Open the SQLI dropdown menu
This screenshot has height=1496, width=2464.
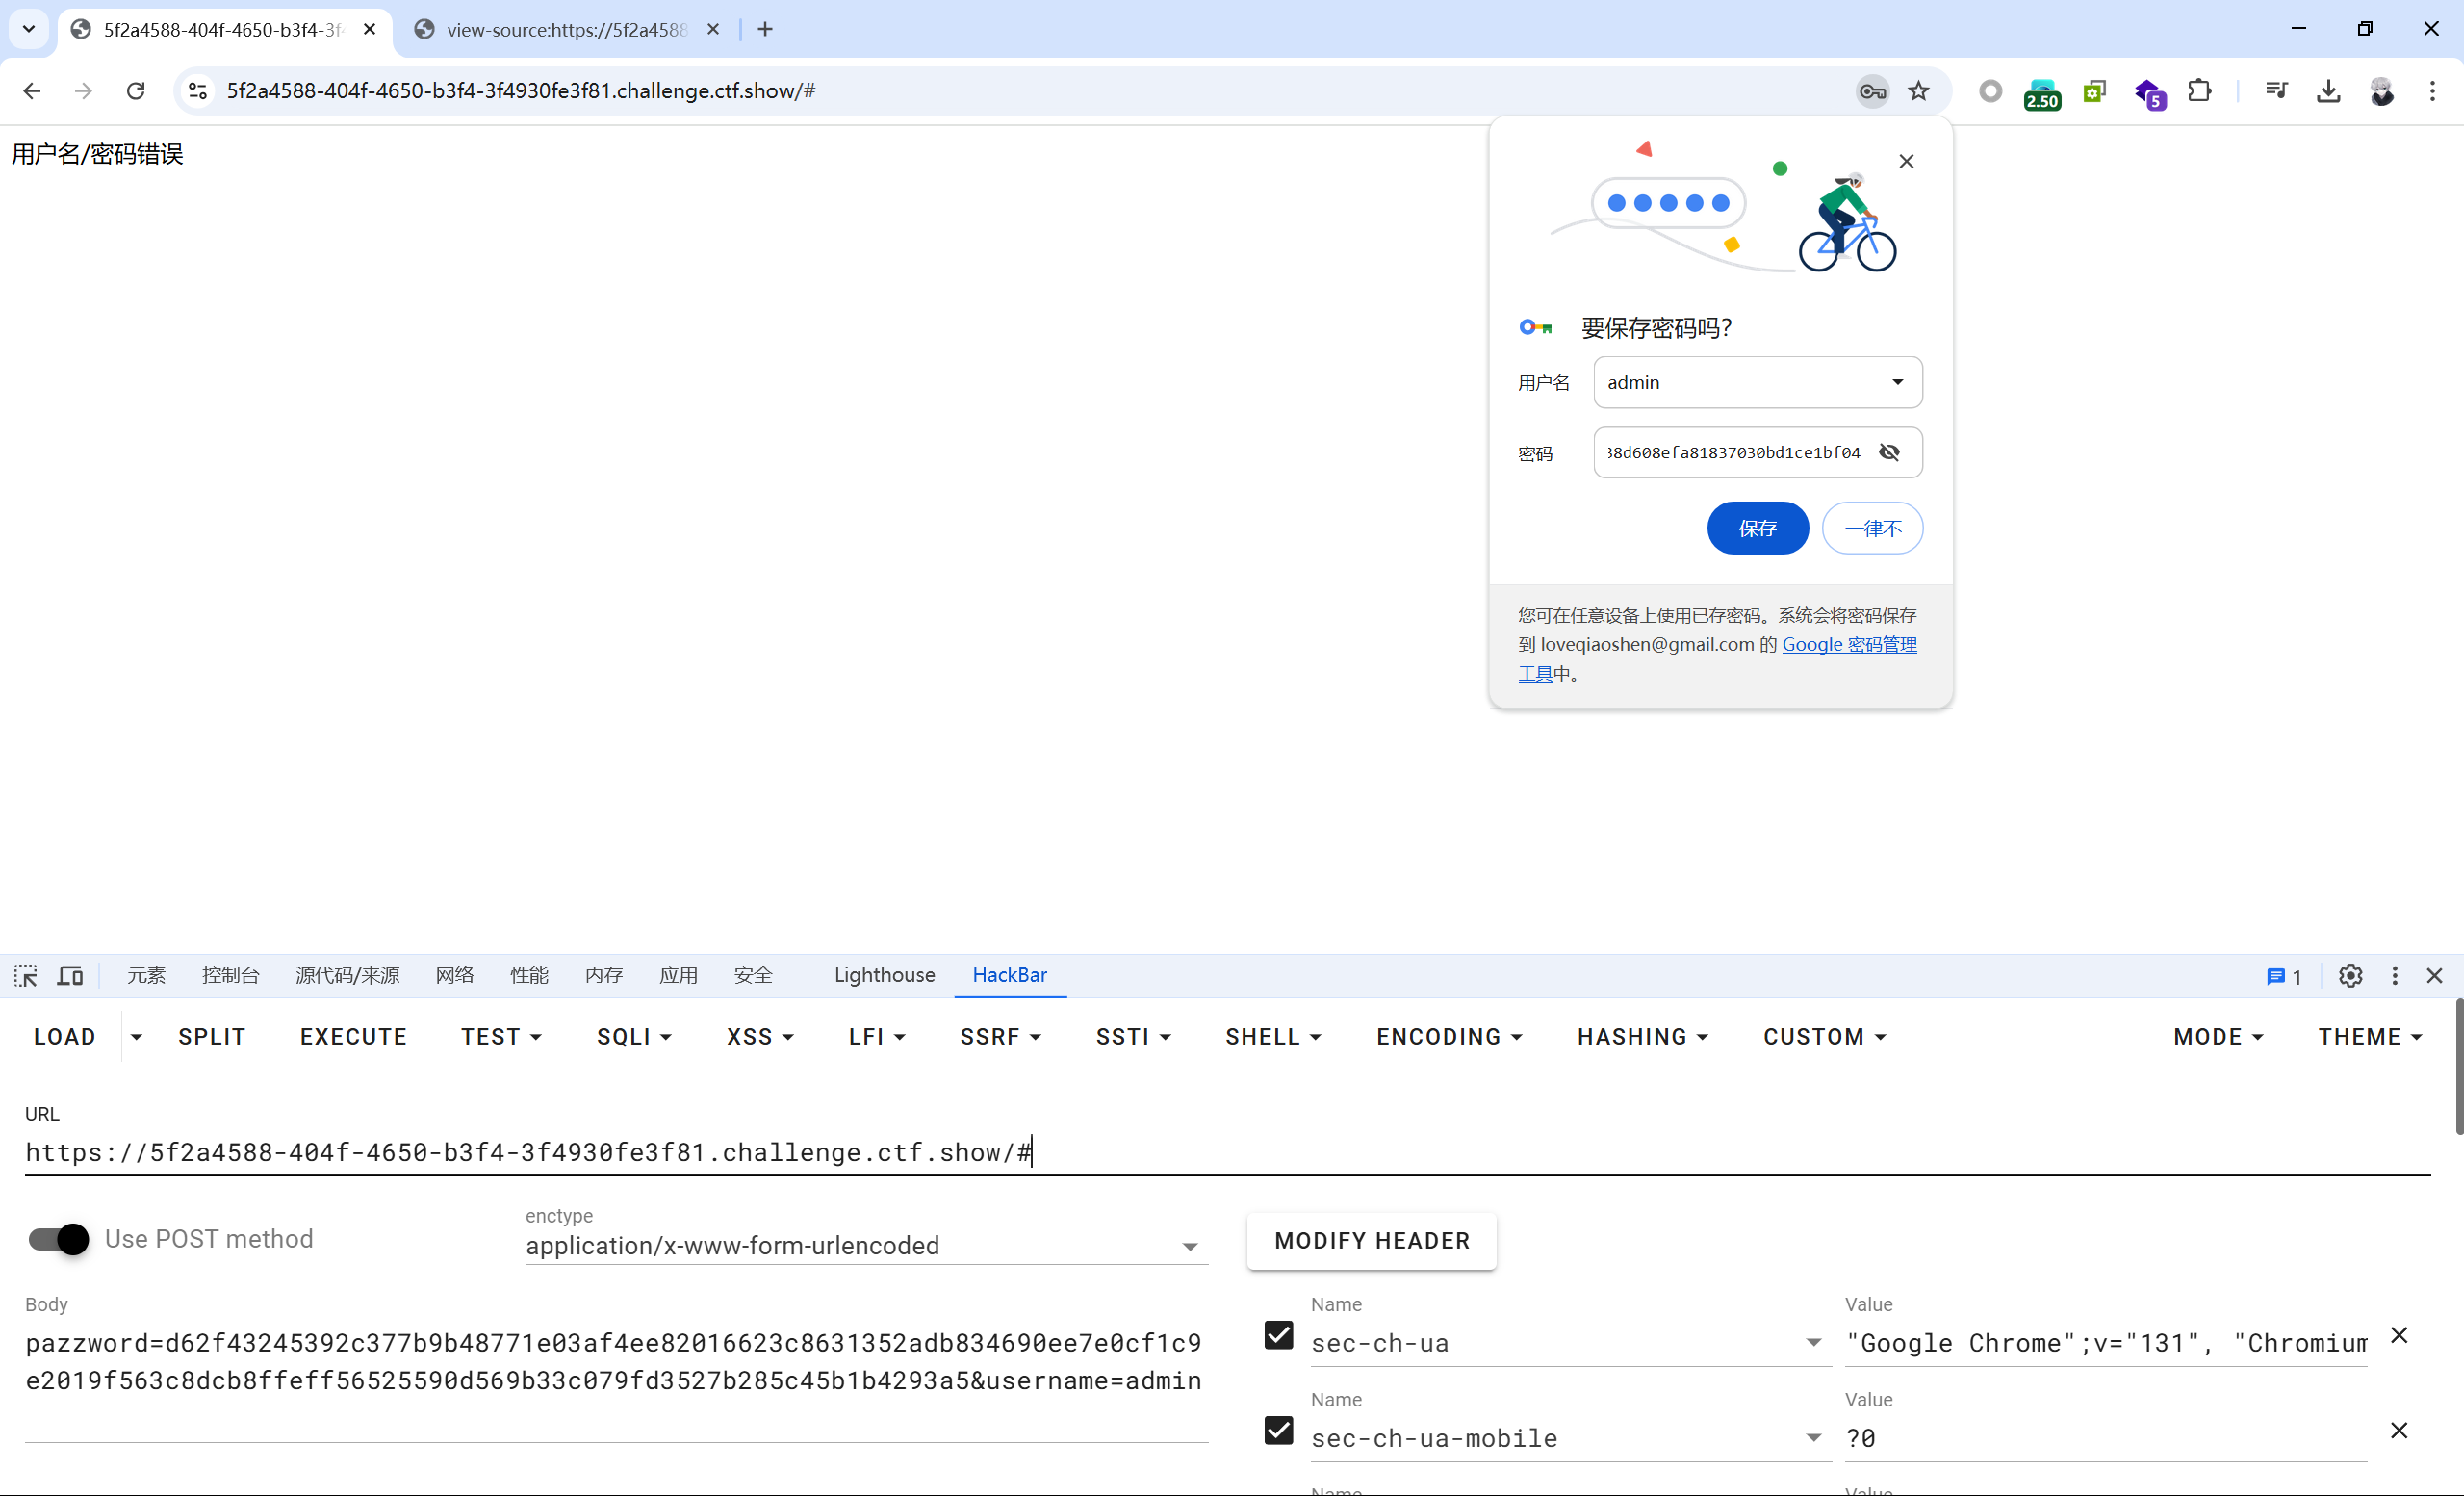[633, 1037]
